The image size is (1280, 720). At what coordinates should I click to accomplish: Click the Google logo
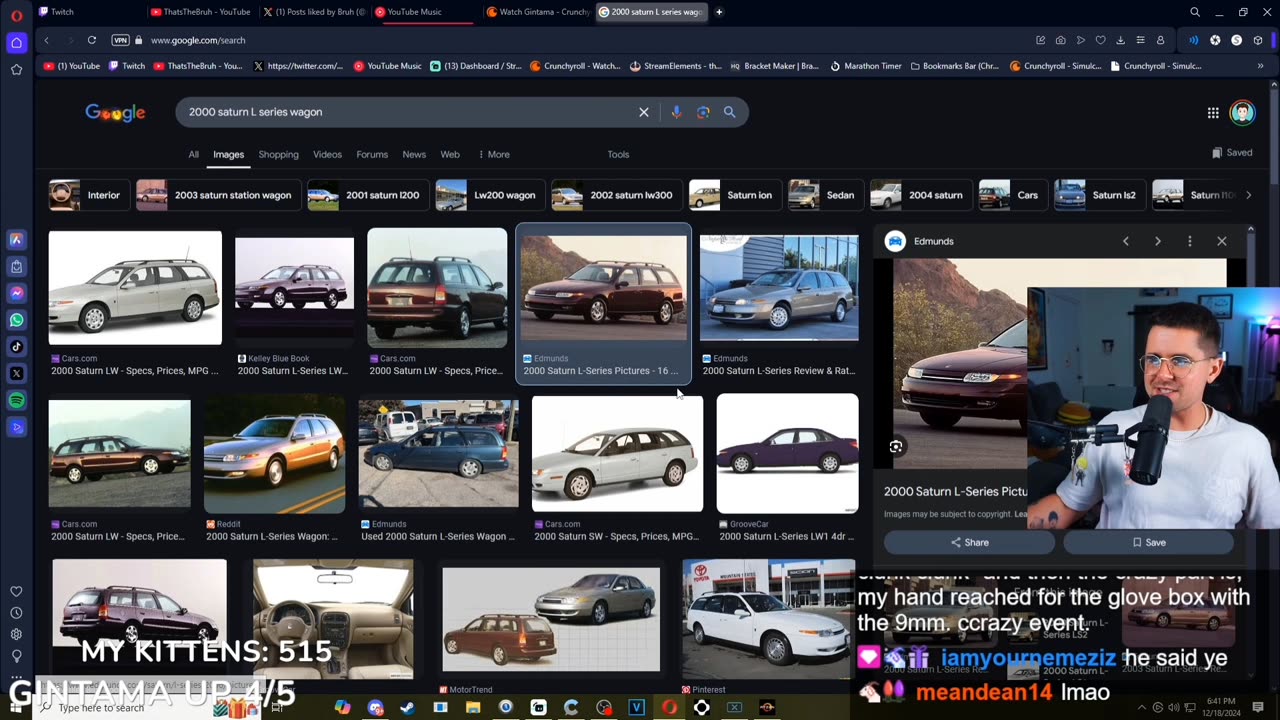pyautogui.click(x=115, y=112)
